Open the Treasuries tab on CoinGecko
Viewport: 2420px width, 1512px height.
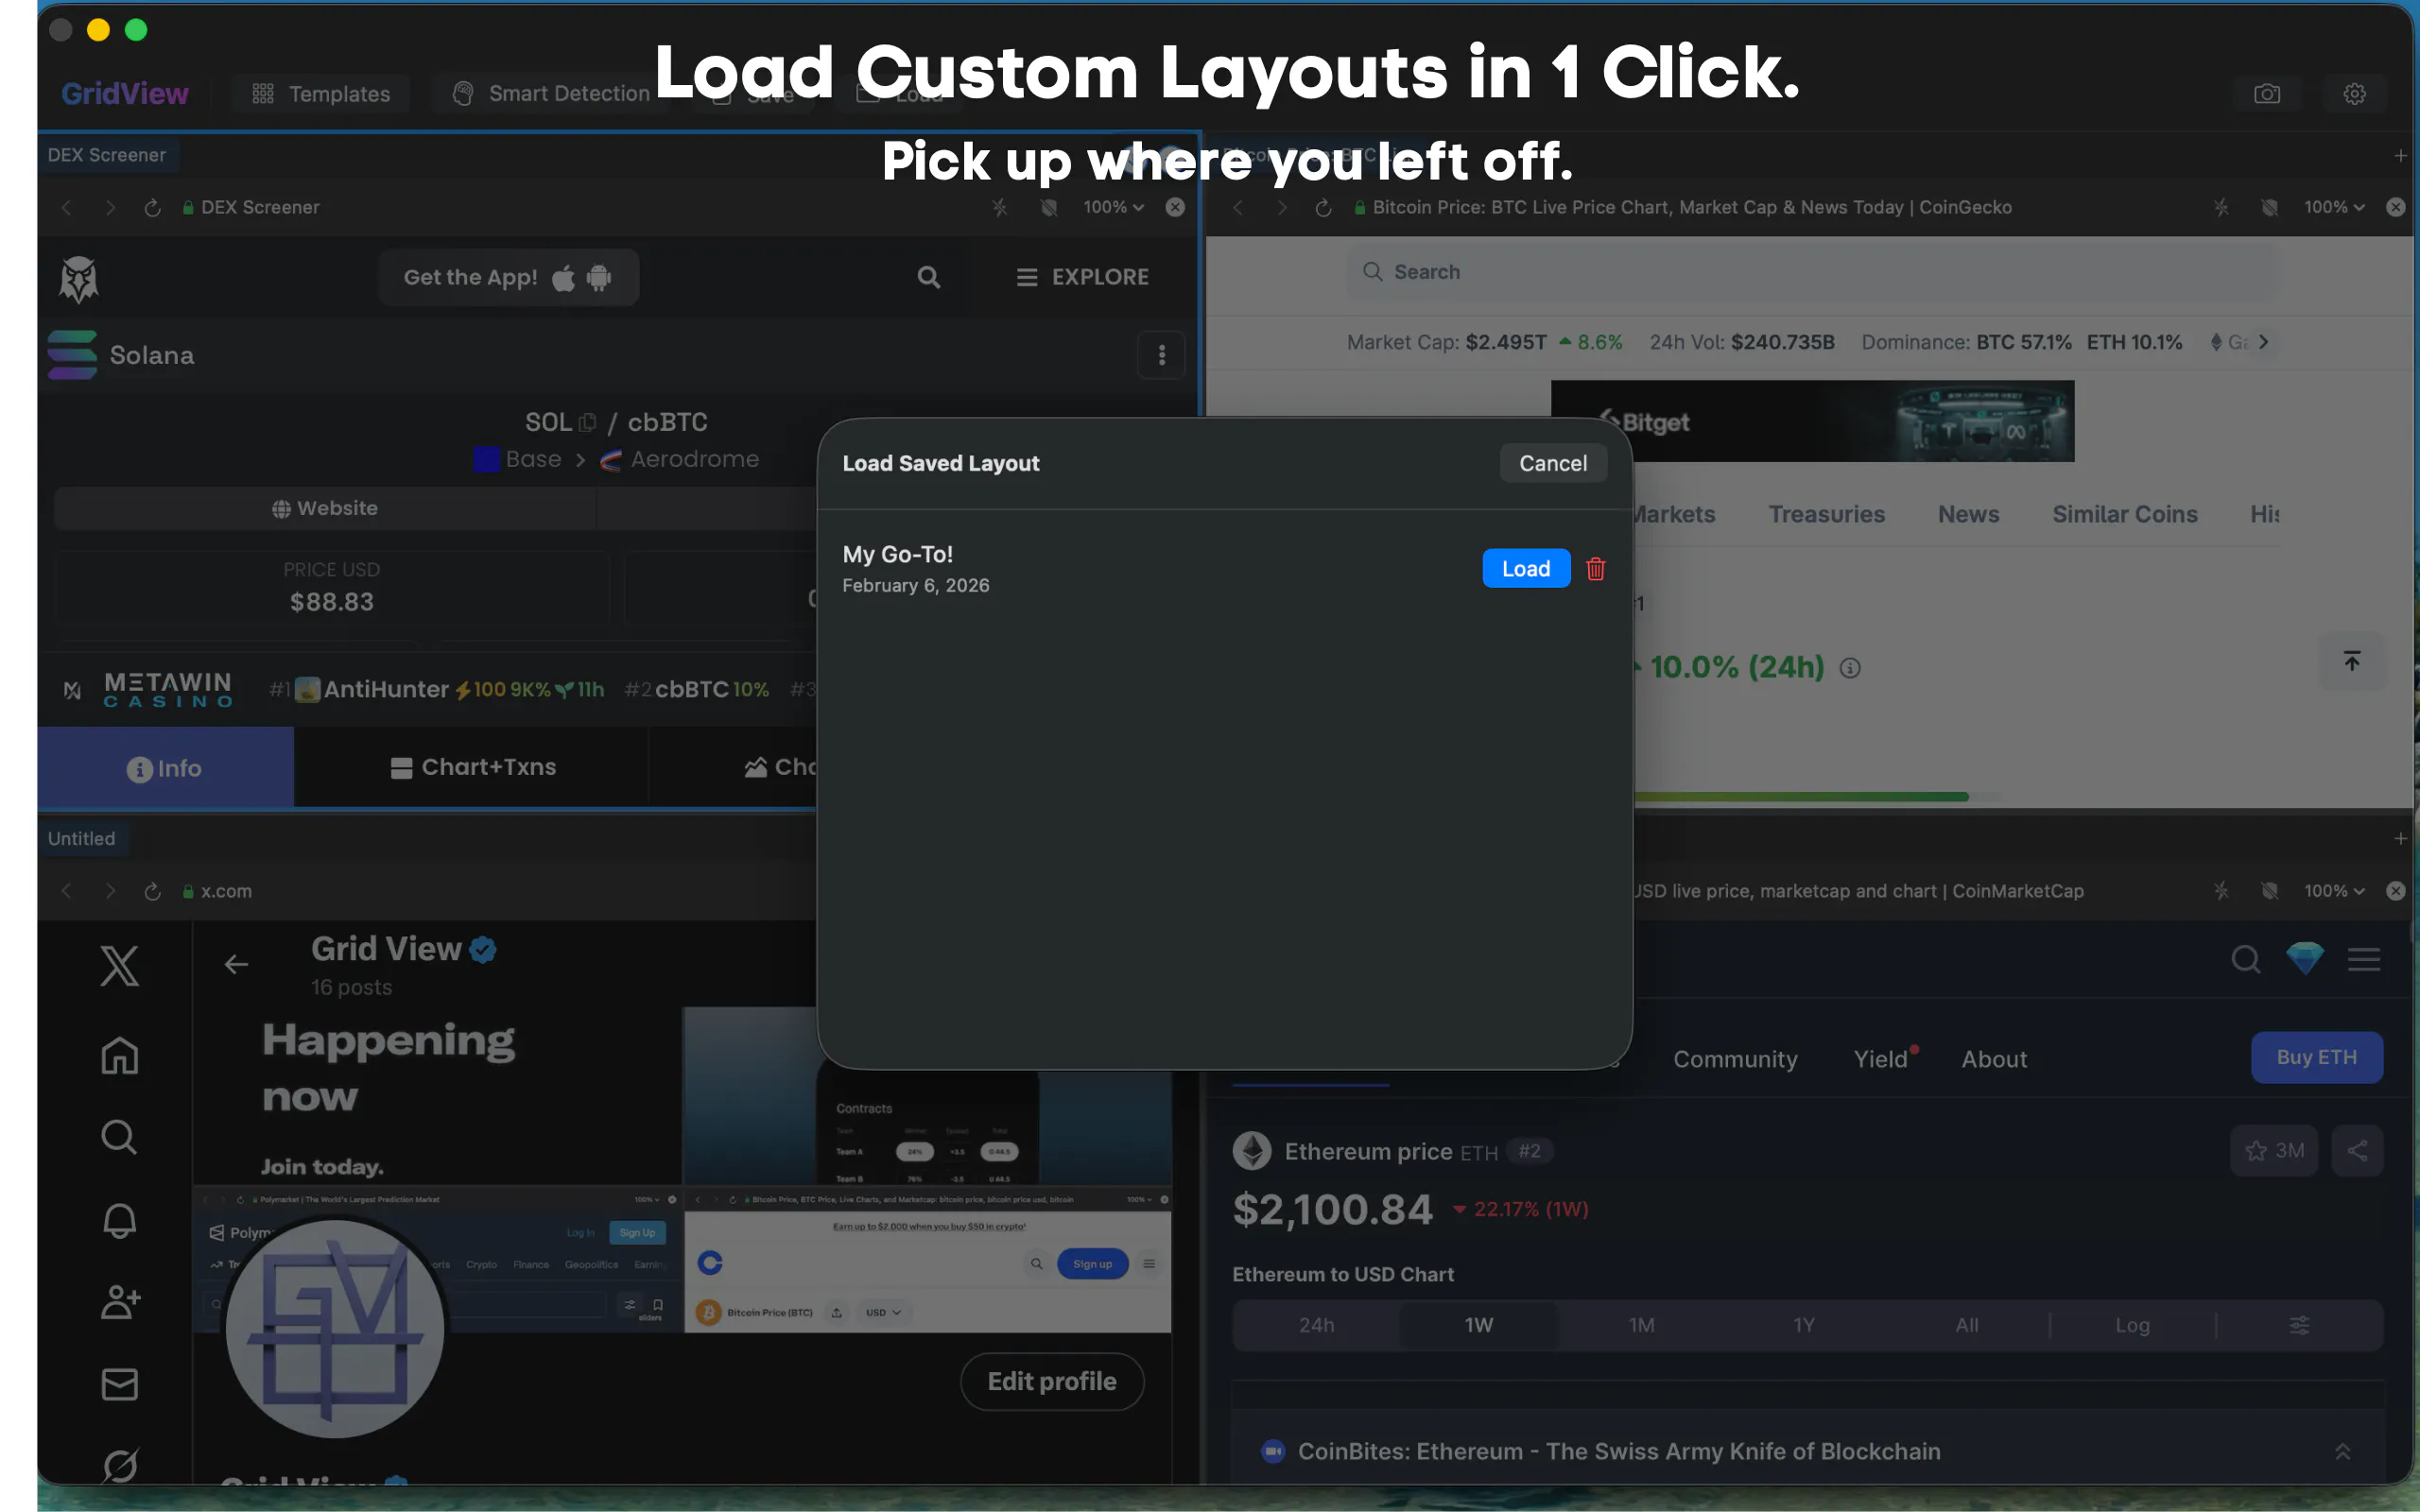[x=1826, y=514]
